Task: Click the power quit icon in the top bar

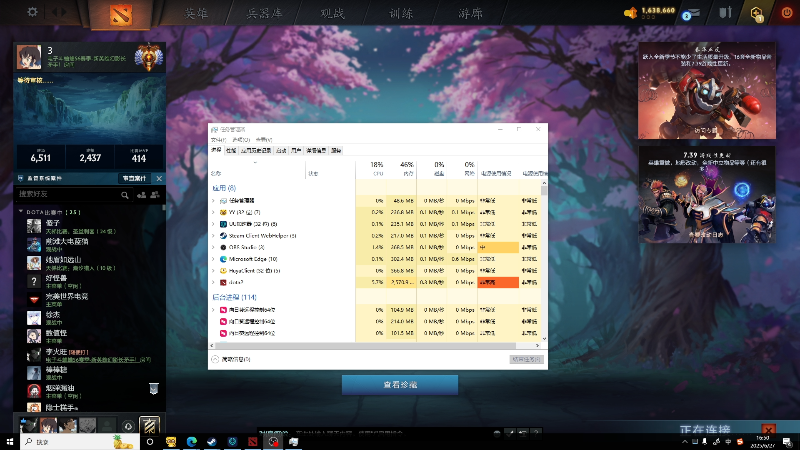Action: tap(786, 12)
